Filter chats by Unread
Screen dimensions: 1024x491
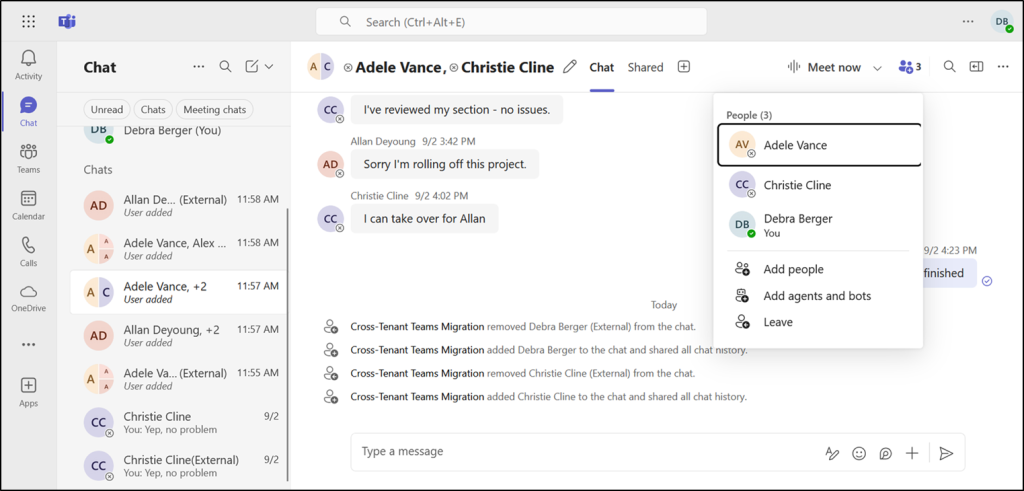point(107,110)
